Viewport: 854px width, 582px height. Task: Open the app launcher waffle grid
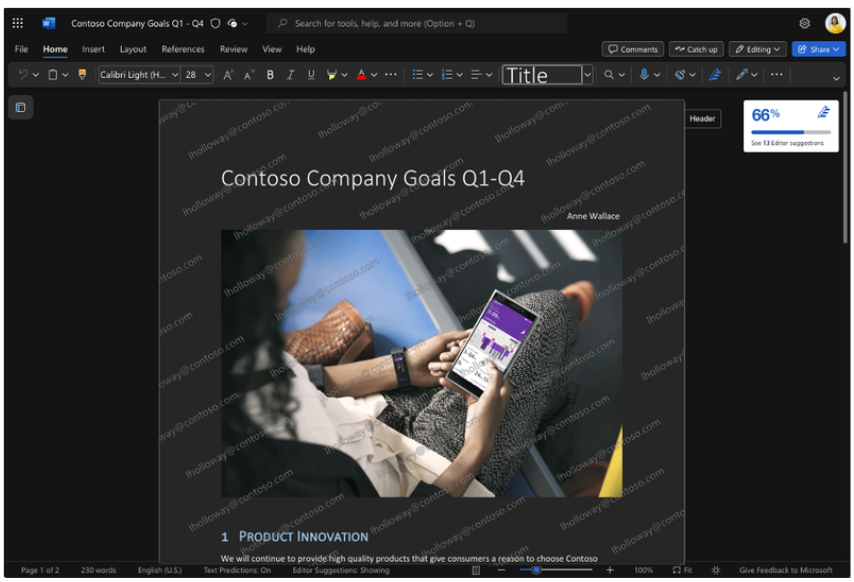tap(17, 23)
